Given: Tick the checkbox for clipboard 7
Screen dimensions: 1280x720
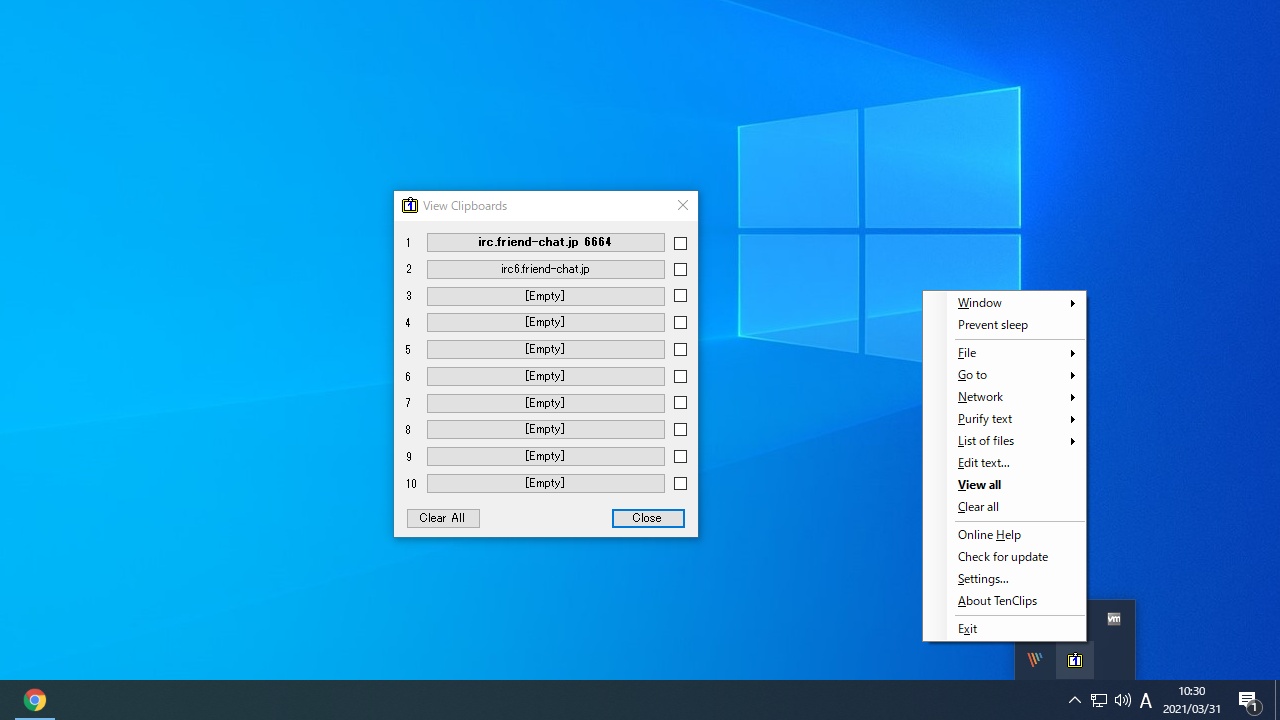Looking at the screenshot, I should point(680,403).
